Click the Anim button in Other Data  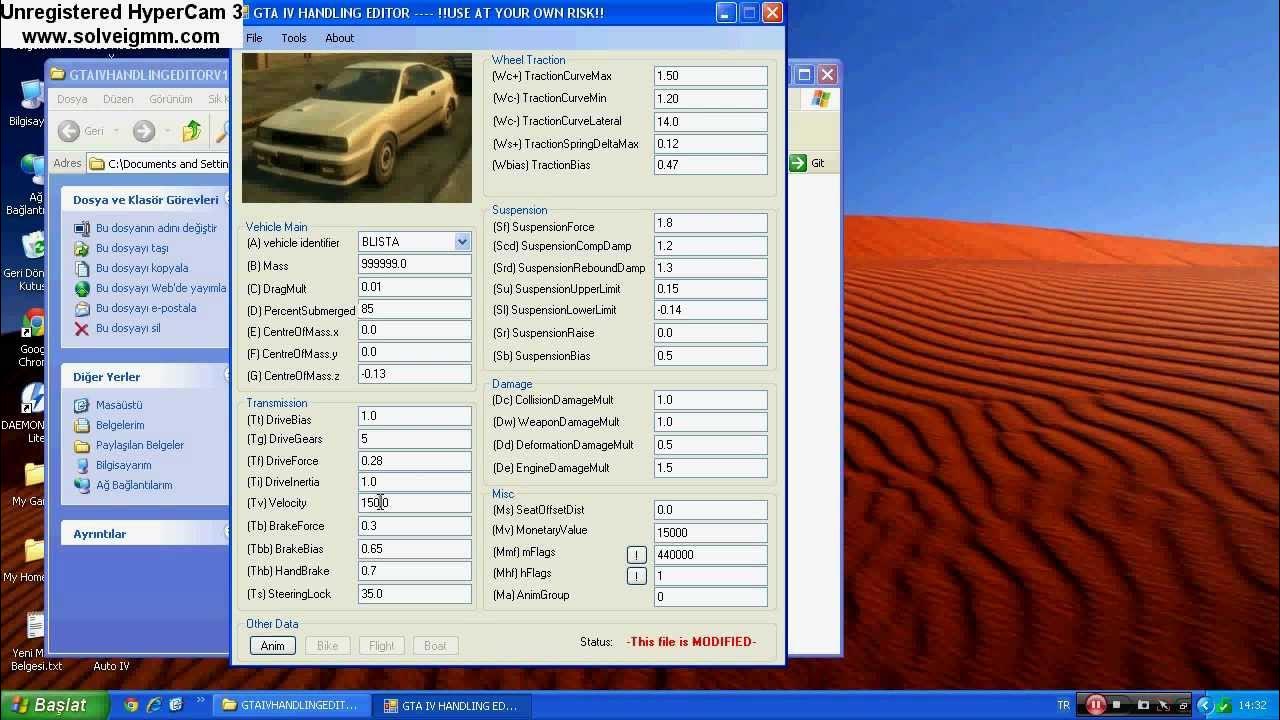(273, 646)
